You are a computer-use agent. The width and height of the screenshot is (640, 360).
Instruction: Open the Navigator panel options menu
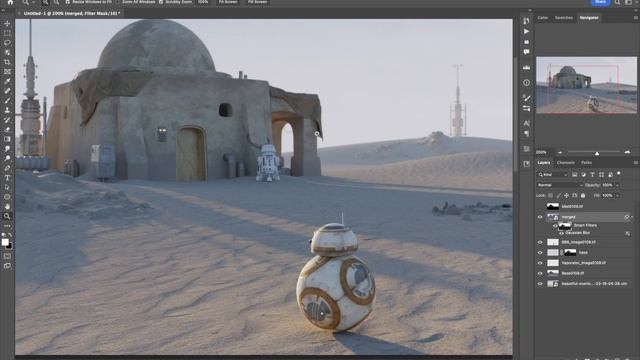coord(636,18)
